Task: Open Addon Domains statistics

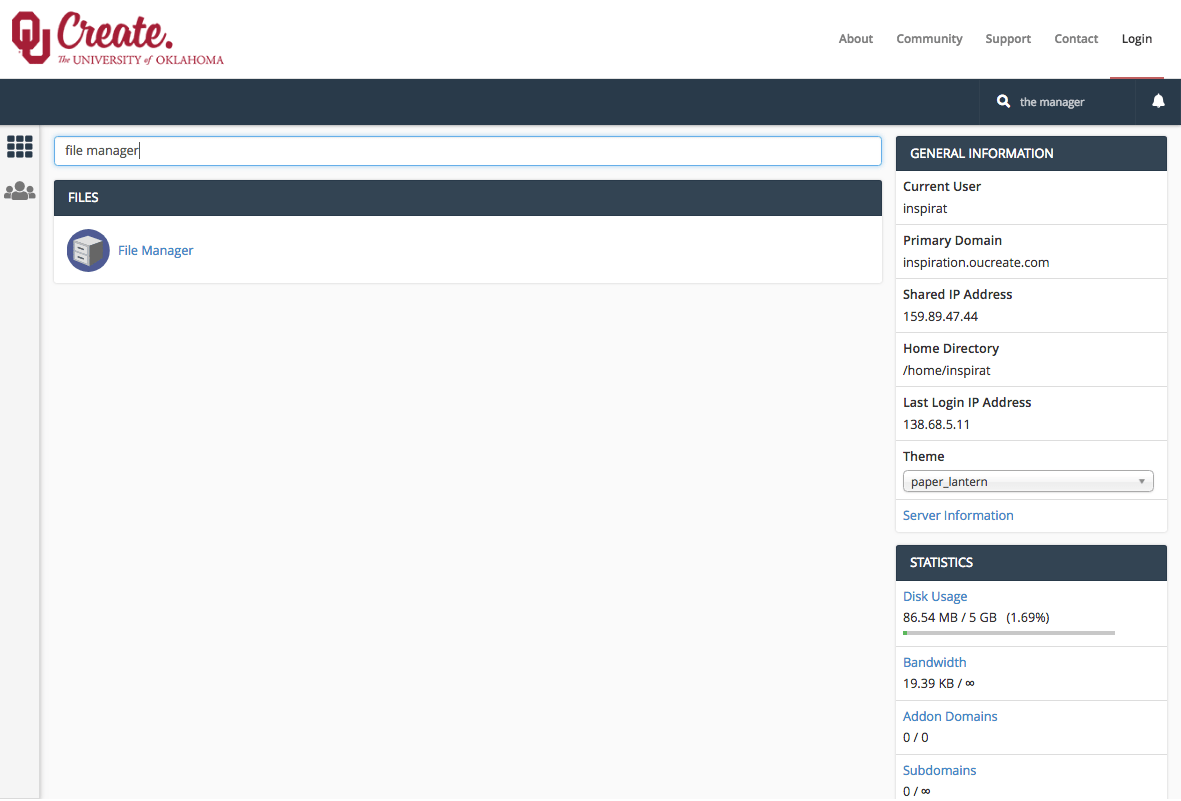Action: [x=949, y=716]
